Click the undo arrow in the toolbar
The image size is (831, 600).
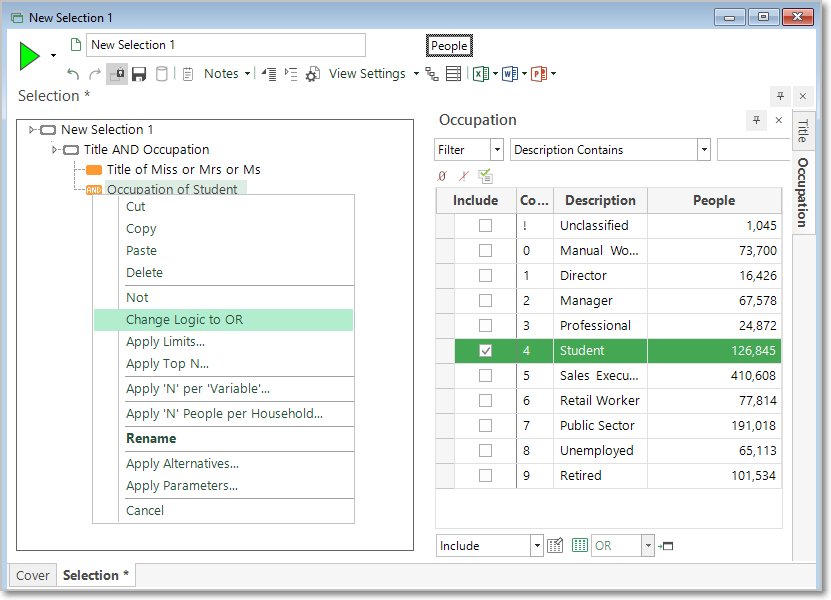[x=73, y=74]
